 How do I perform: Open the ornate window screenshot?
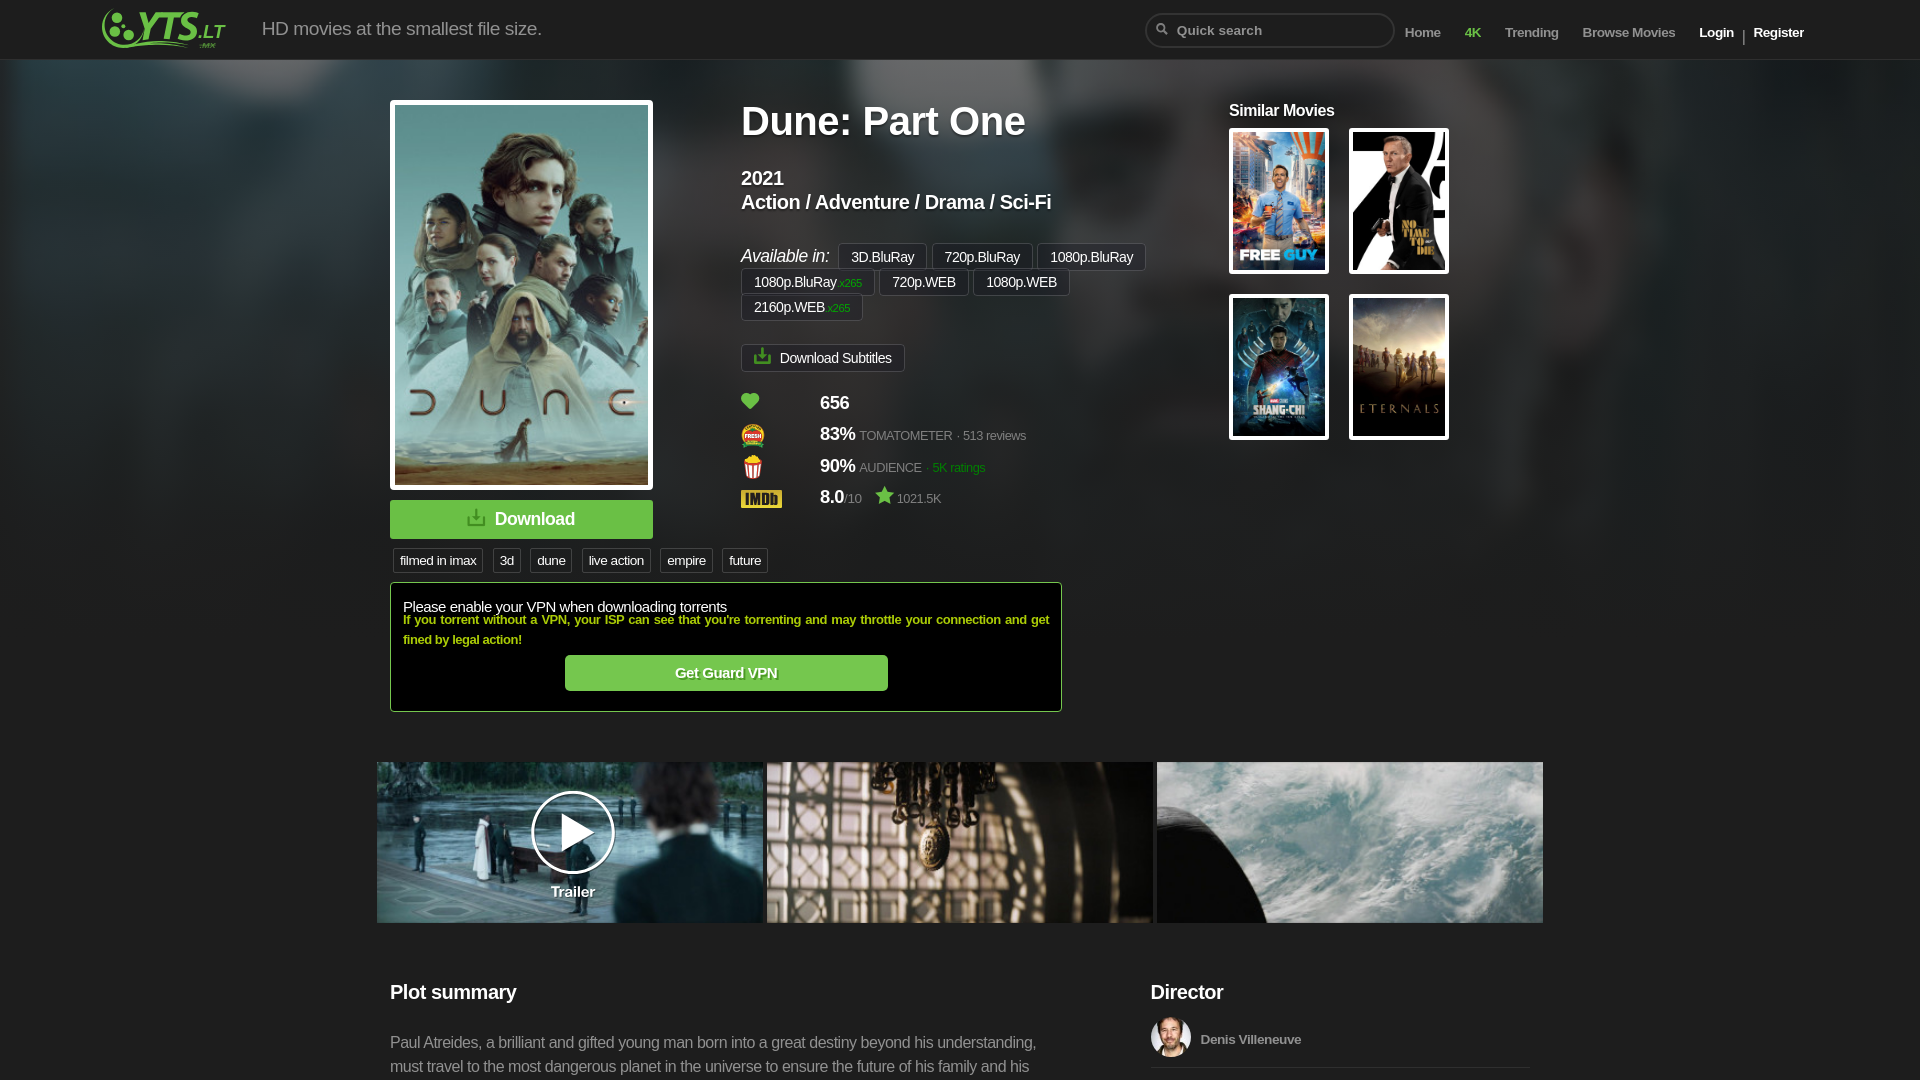click(x=960, y=843)
